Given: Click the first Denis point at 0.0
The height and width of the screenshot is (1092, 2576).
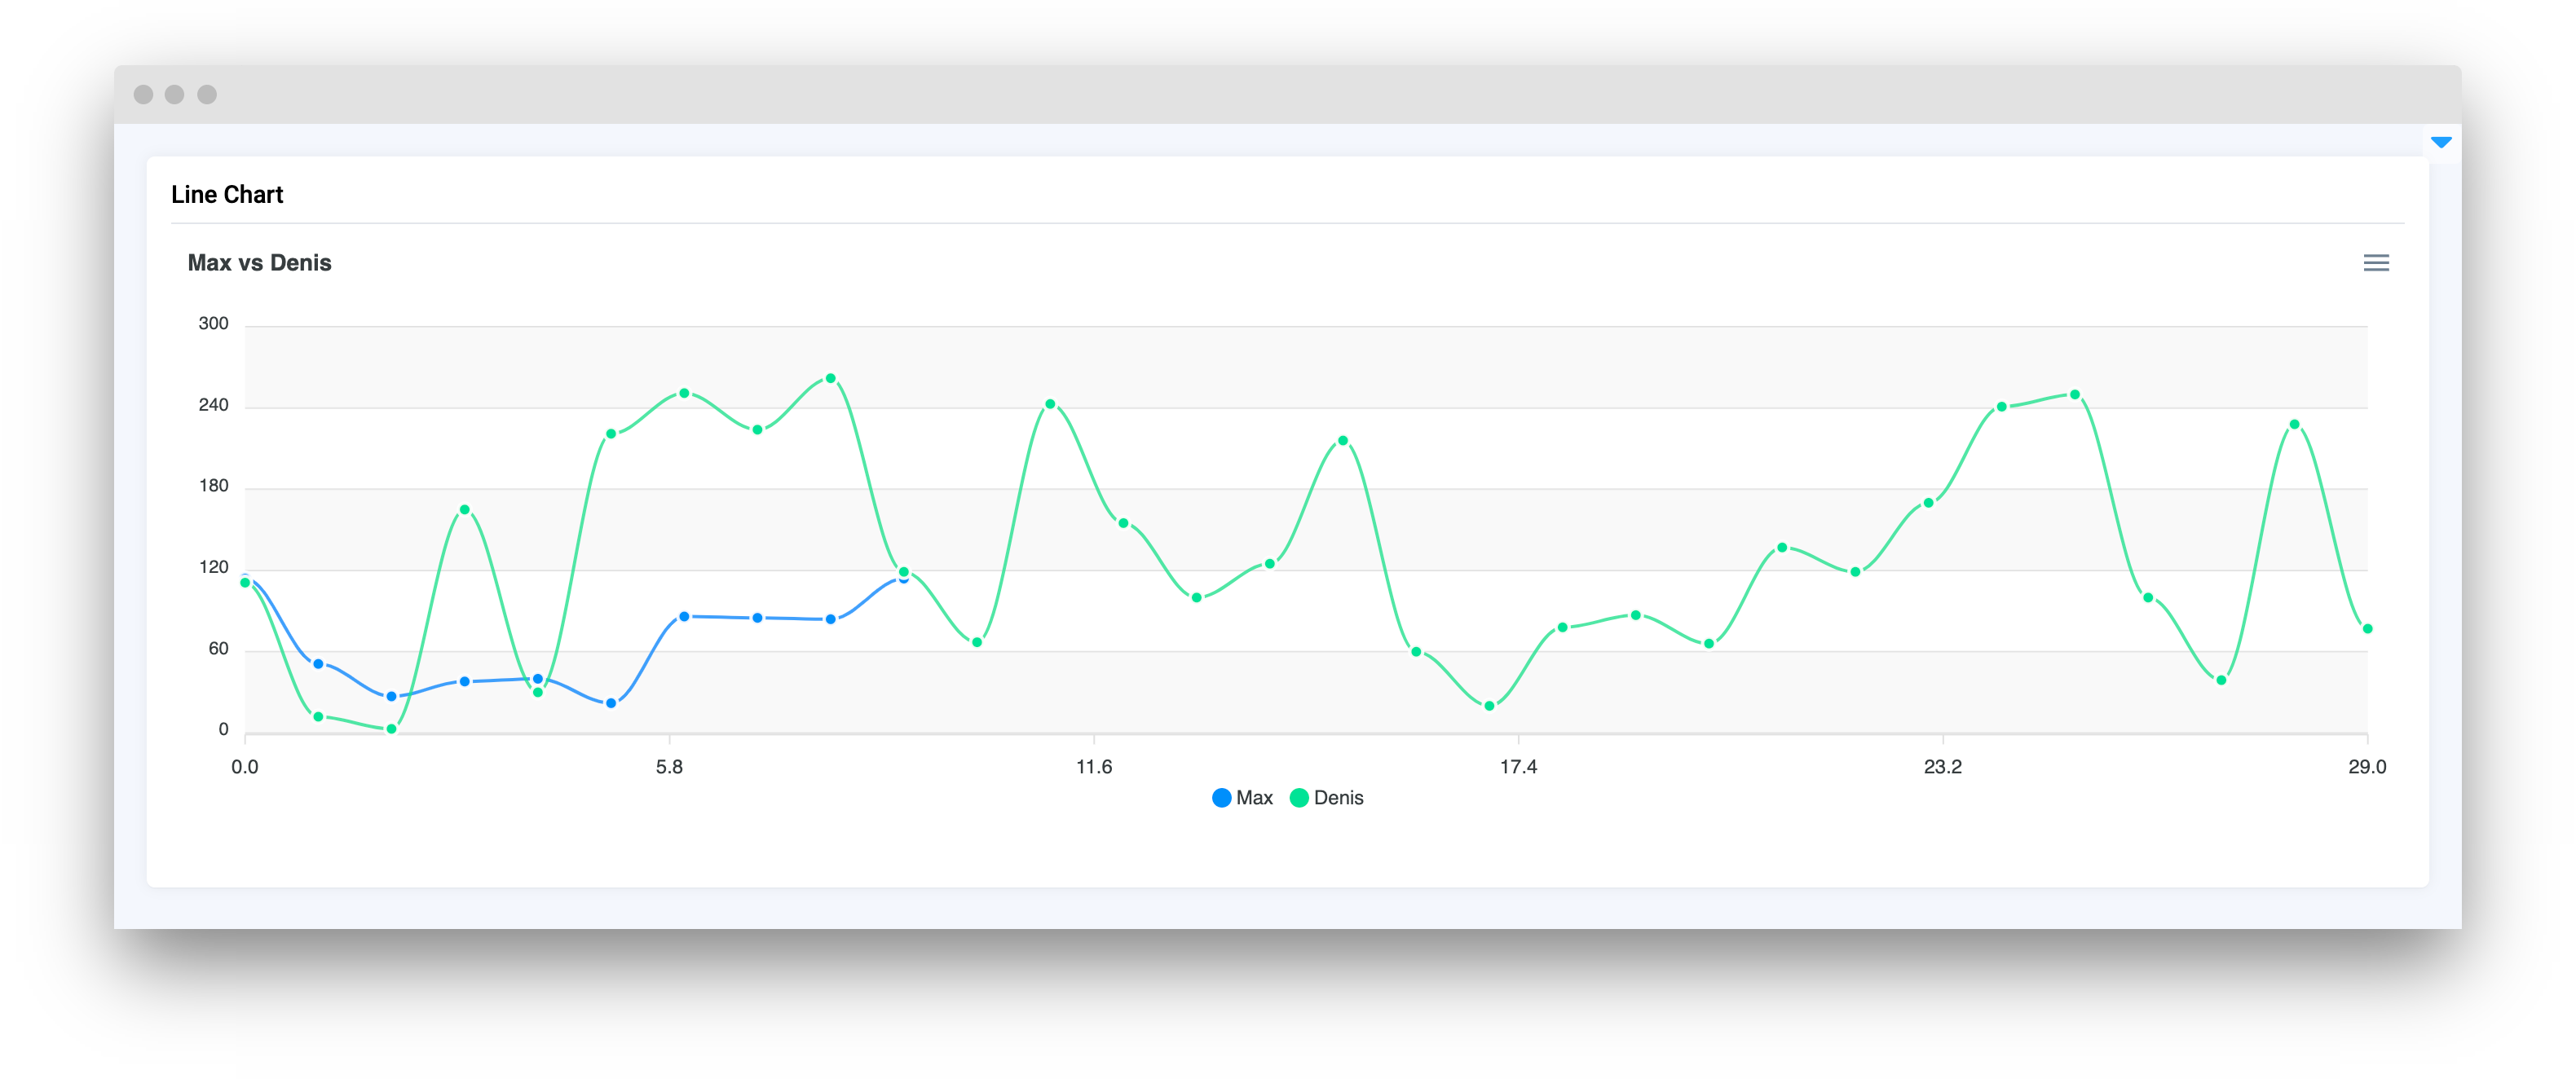Looking at the screenshot, I should [245, 583].
